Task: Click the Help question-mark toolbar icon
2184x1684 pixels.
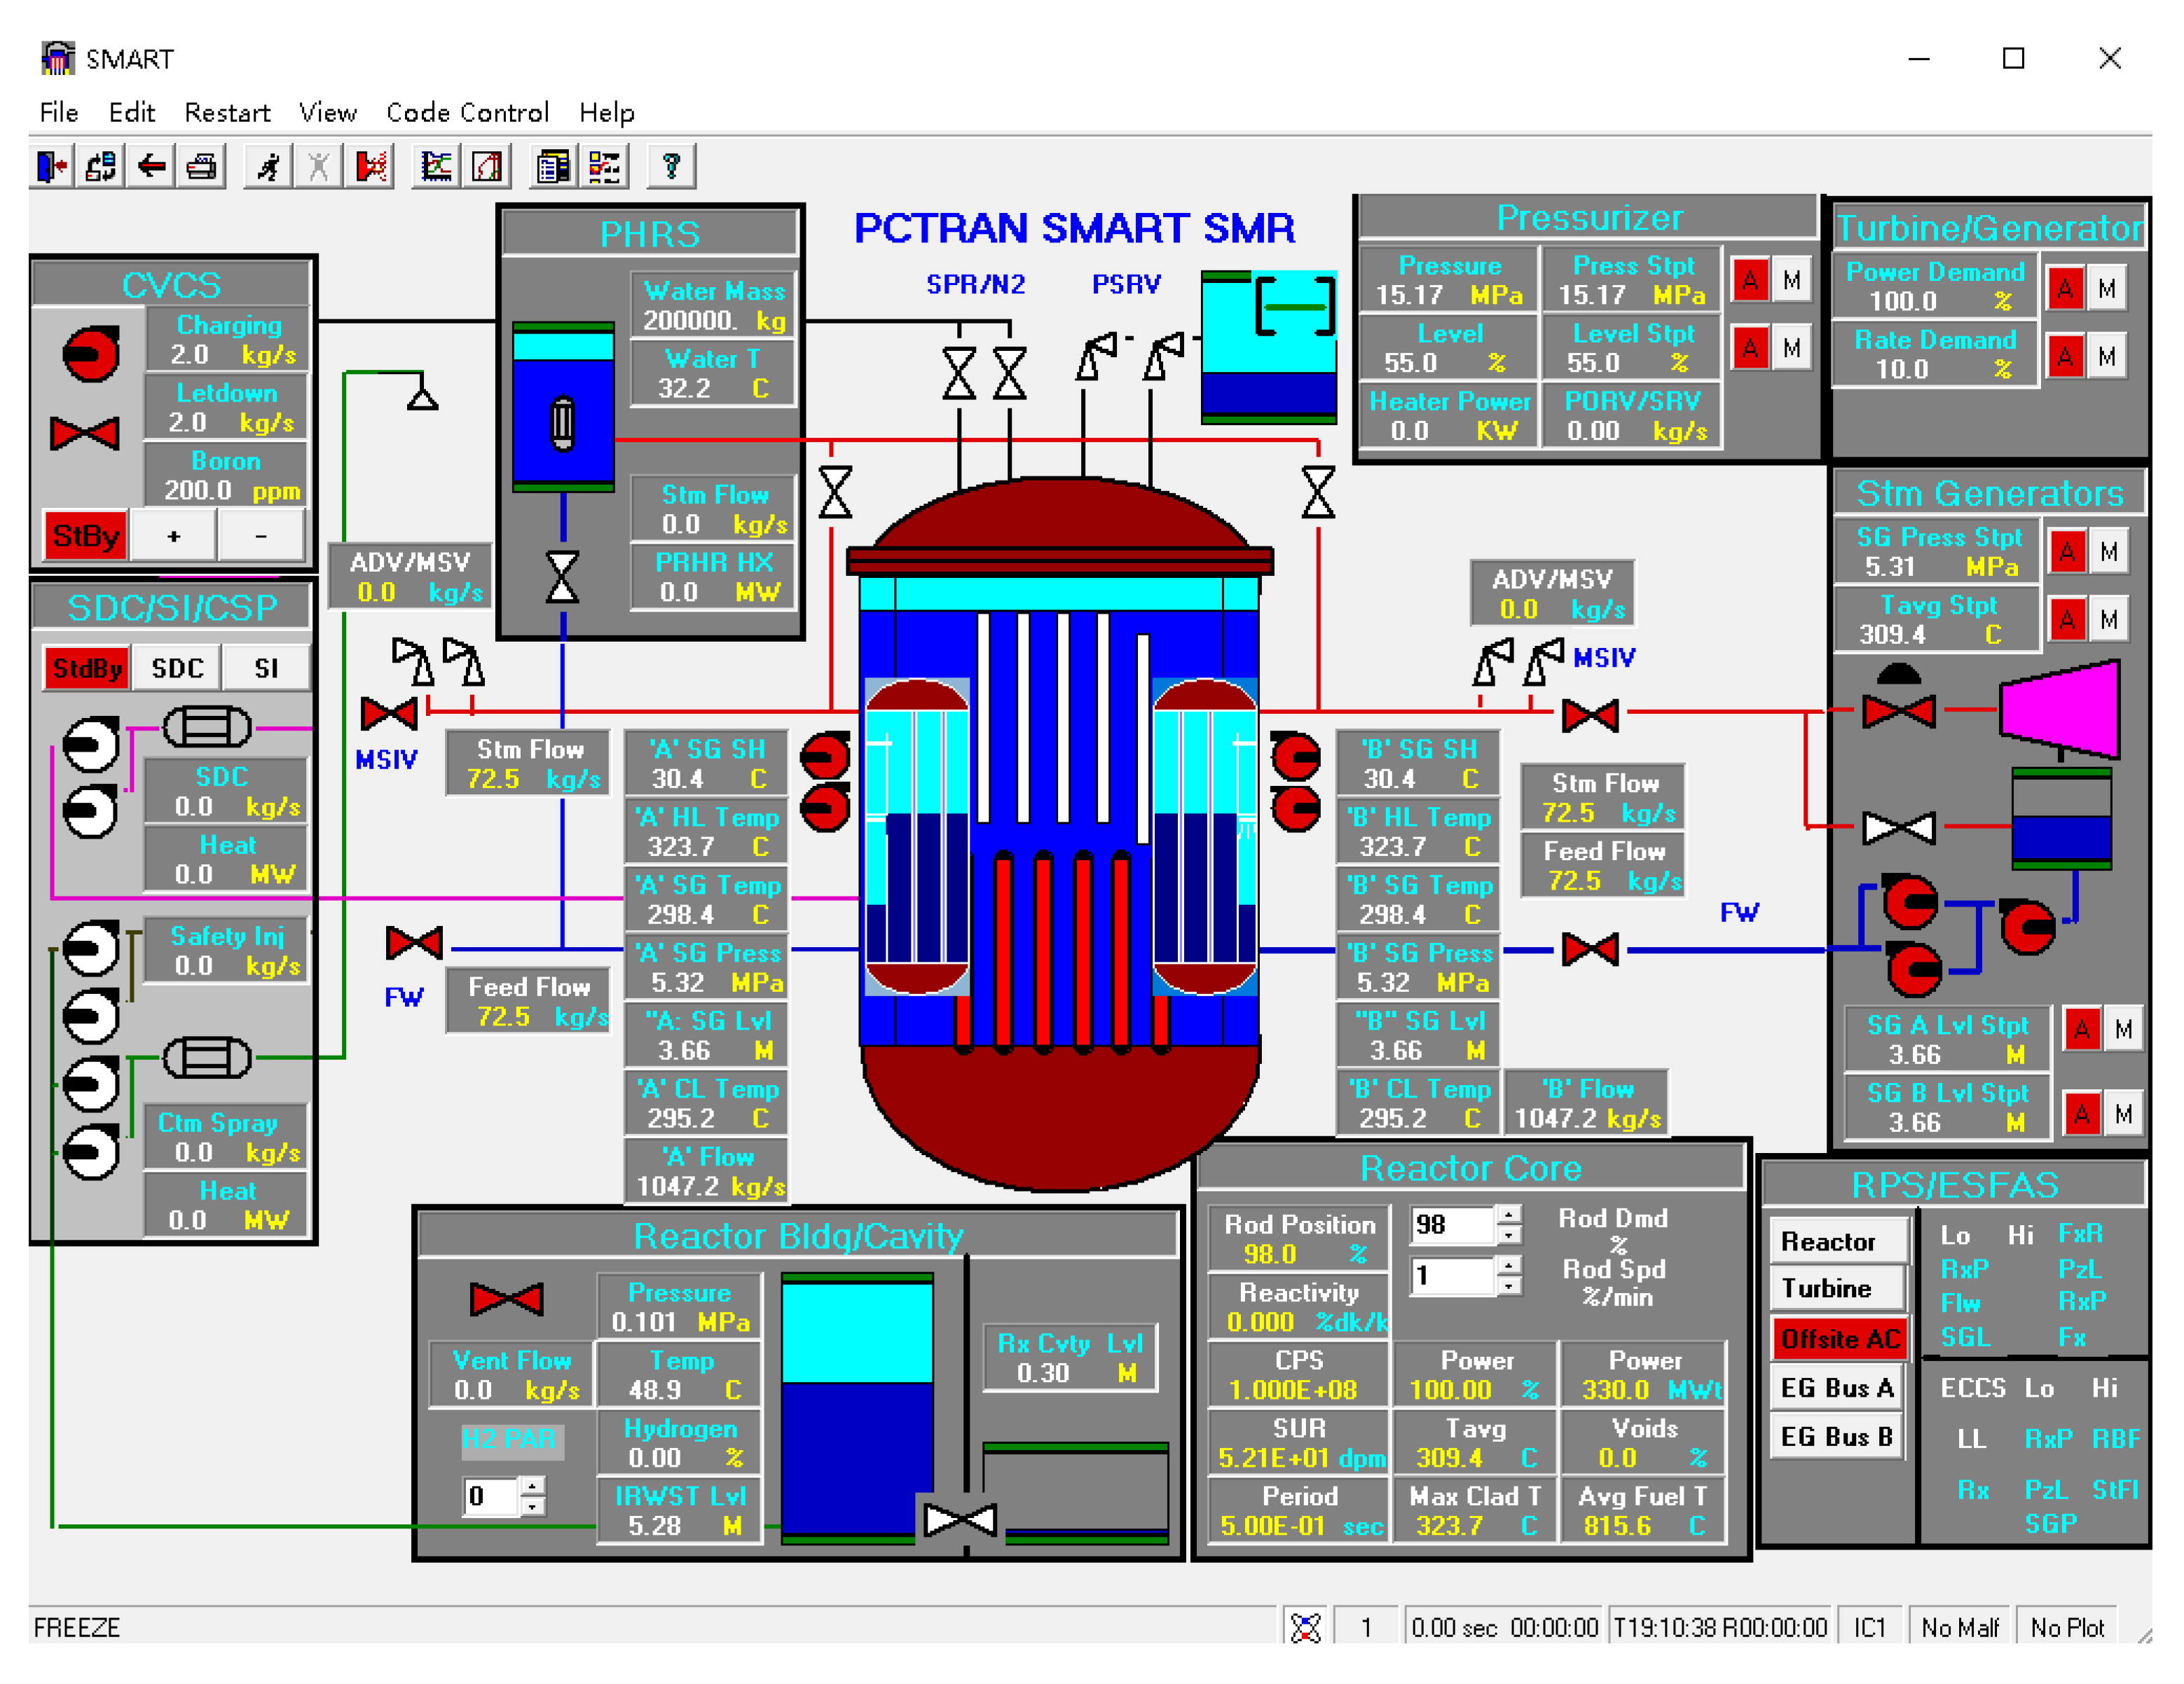Action: [x=671, y=166]
